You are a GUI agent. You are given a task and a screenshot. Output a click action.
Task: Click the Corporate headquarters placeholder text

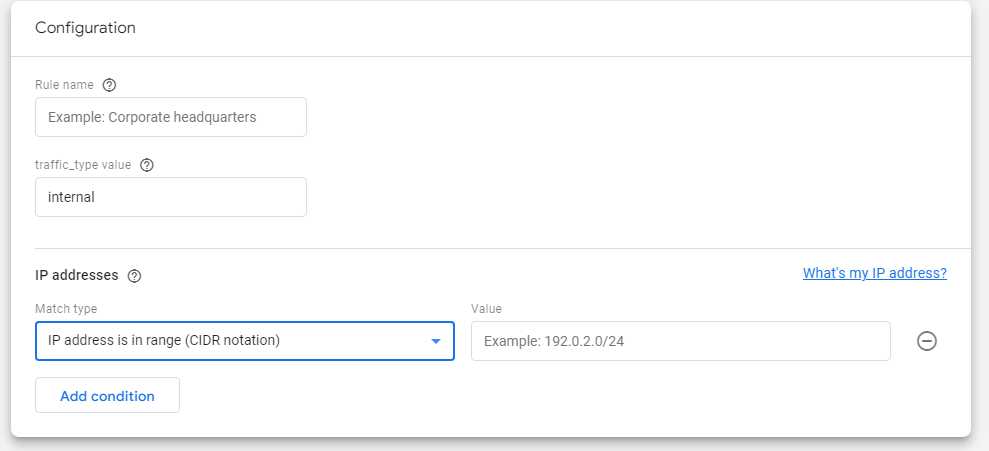[152, 117]
